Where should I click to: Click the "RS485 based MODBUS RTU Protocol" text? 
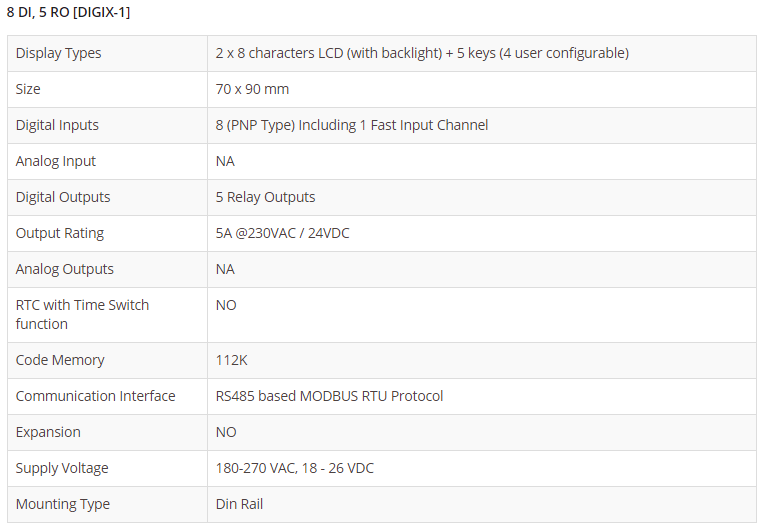pos(329,396)
